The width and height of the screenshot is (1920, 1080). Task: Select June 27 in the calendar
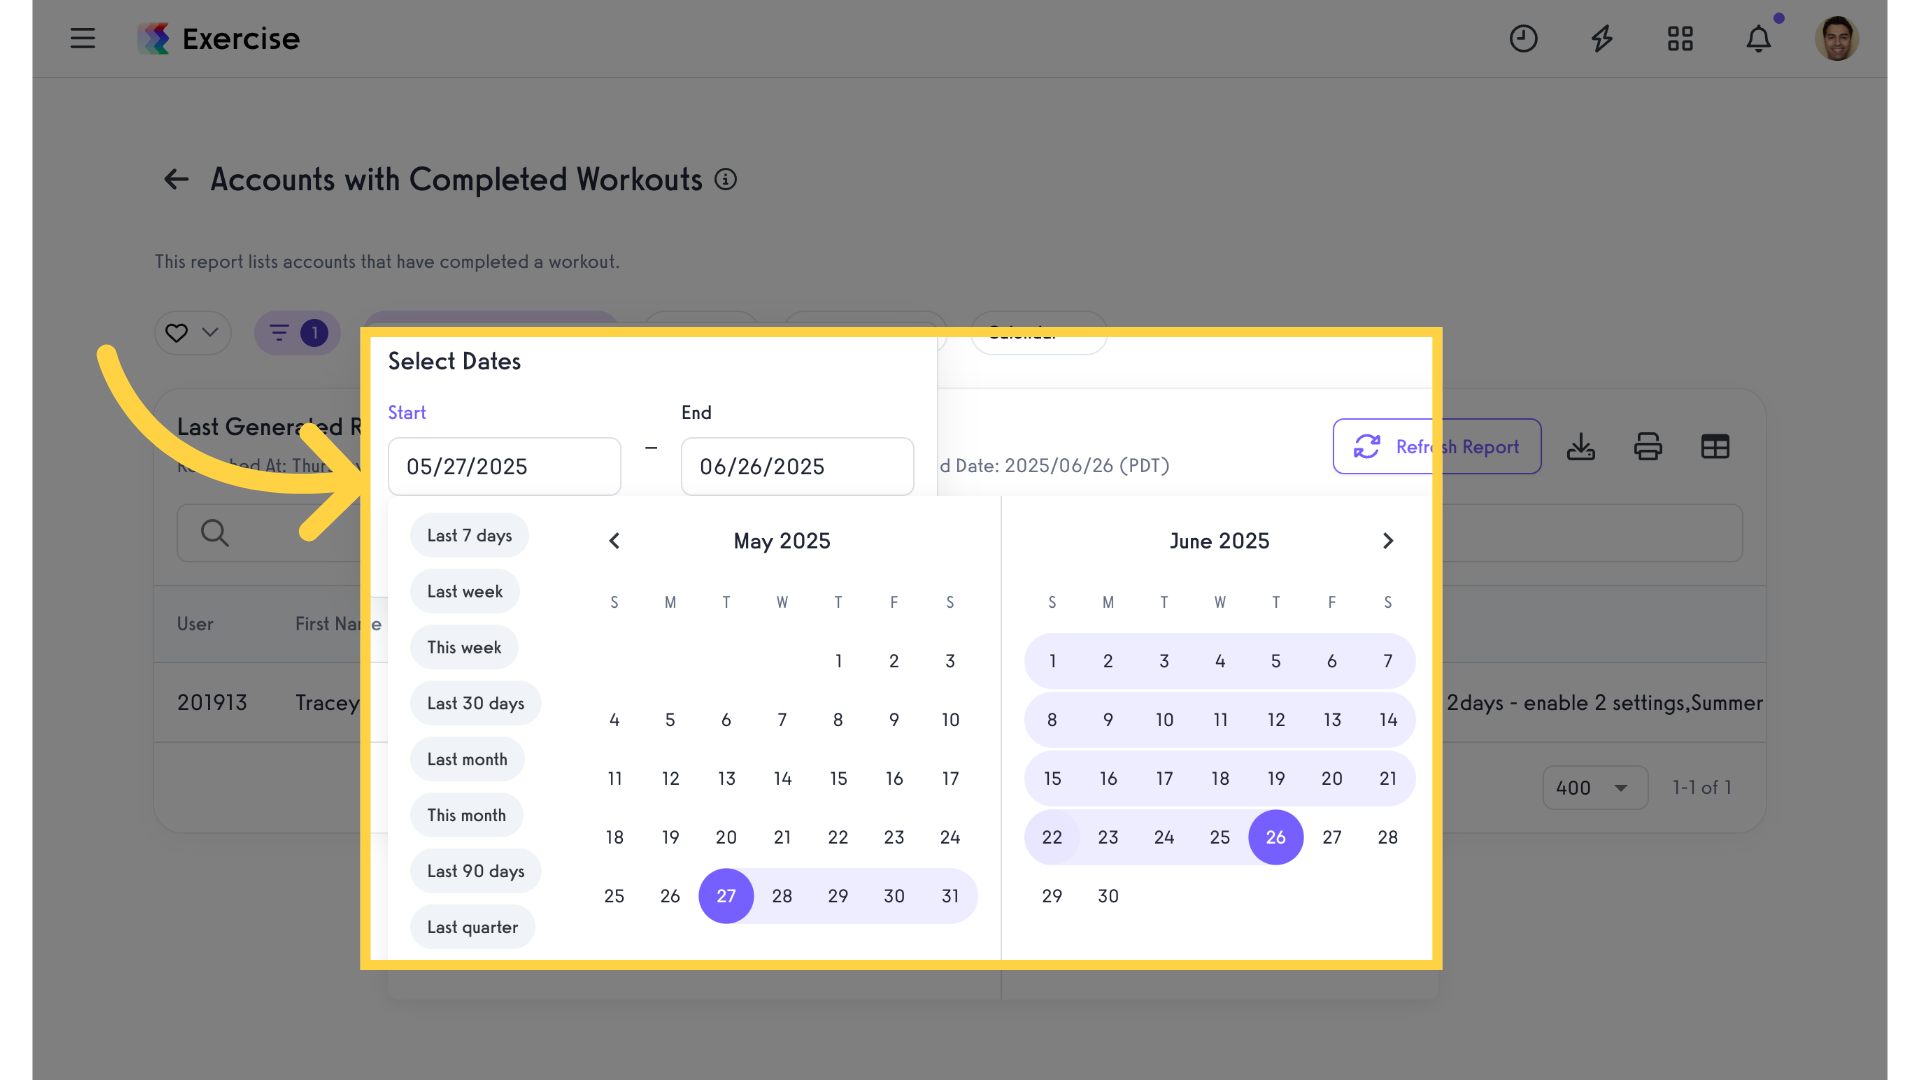tap(1332, 837)
